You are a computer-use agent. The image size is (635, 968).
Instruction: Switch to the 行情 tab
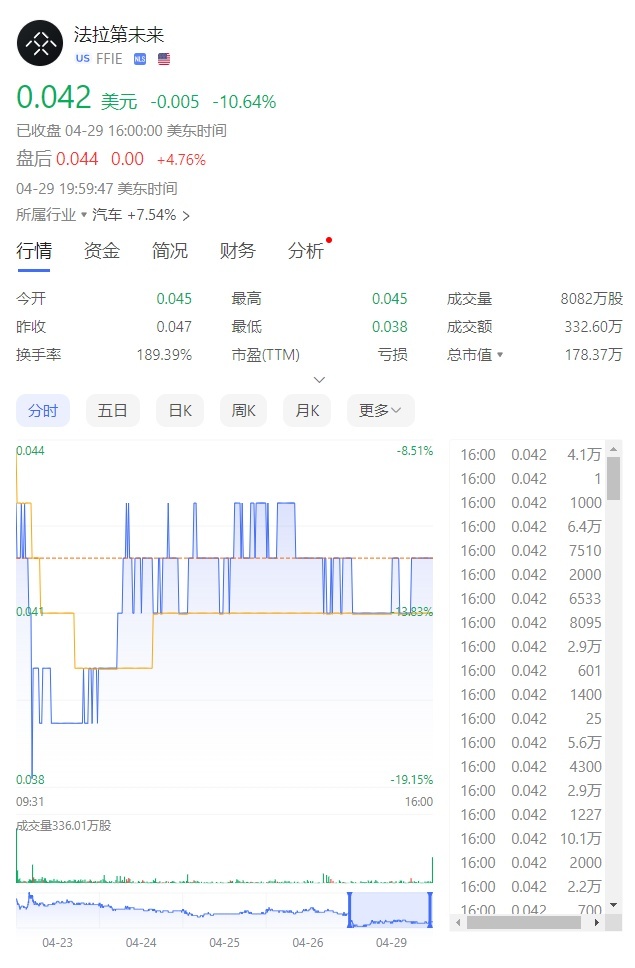point(34,251)
